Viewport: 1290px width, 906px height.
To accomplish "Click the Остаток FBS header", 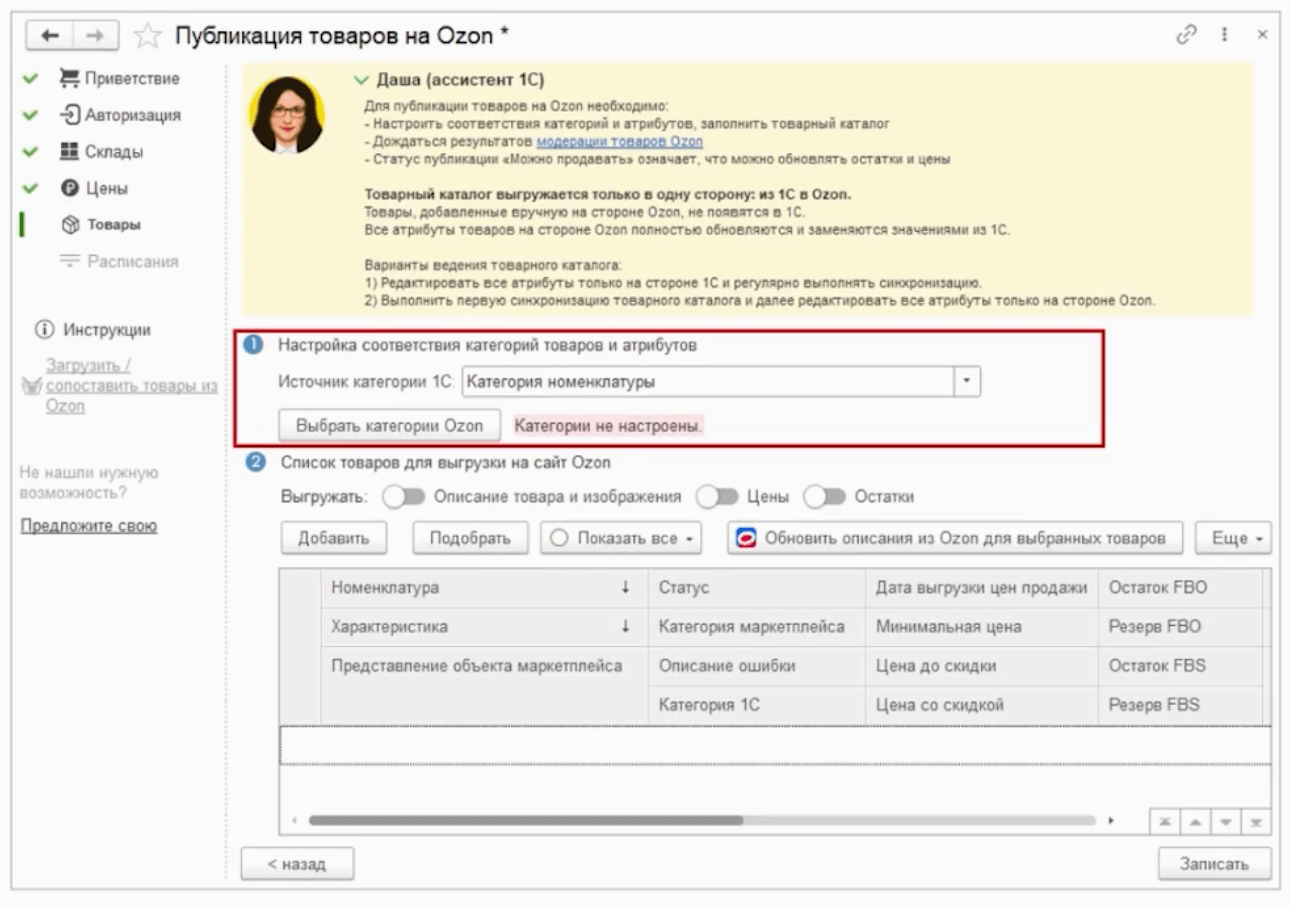I will point(1180,666).
